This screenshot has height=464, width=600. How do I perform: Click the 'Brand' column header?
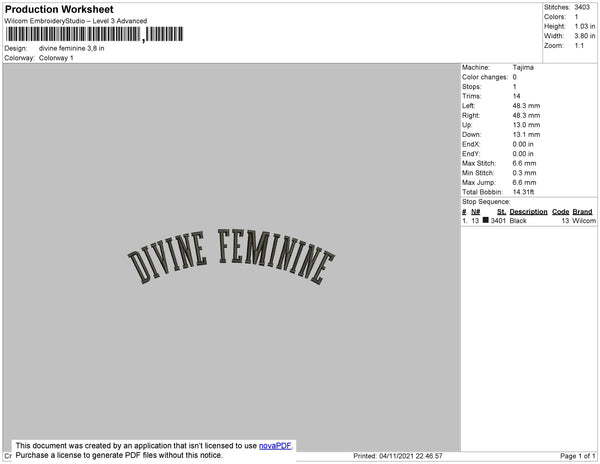coord(582,212)
